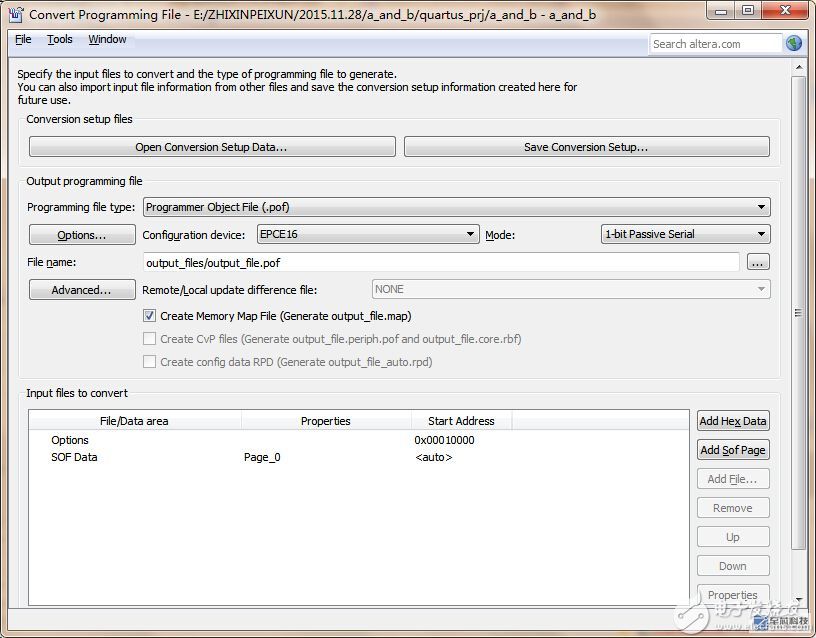The width and height of the screenshot is (816, 638).
Task: Click Add Hex Data button
Action: click(x=732, y=421)
